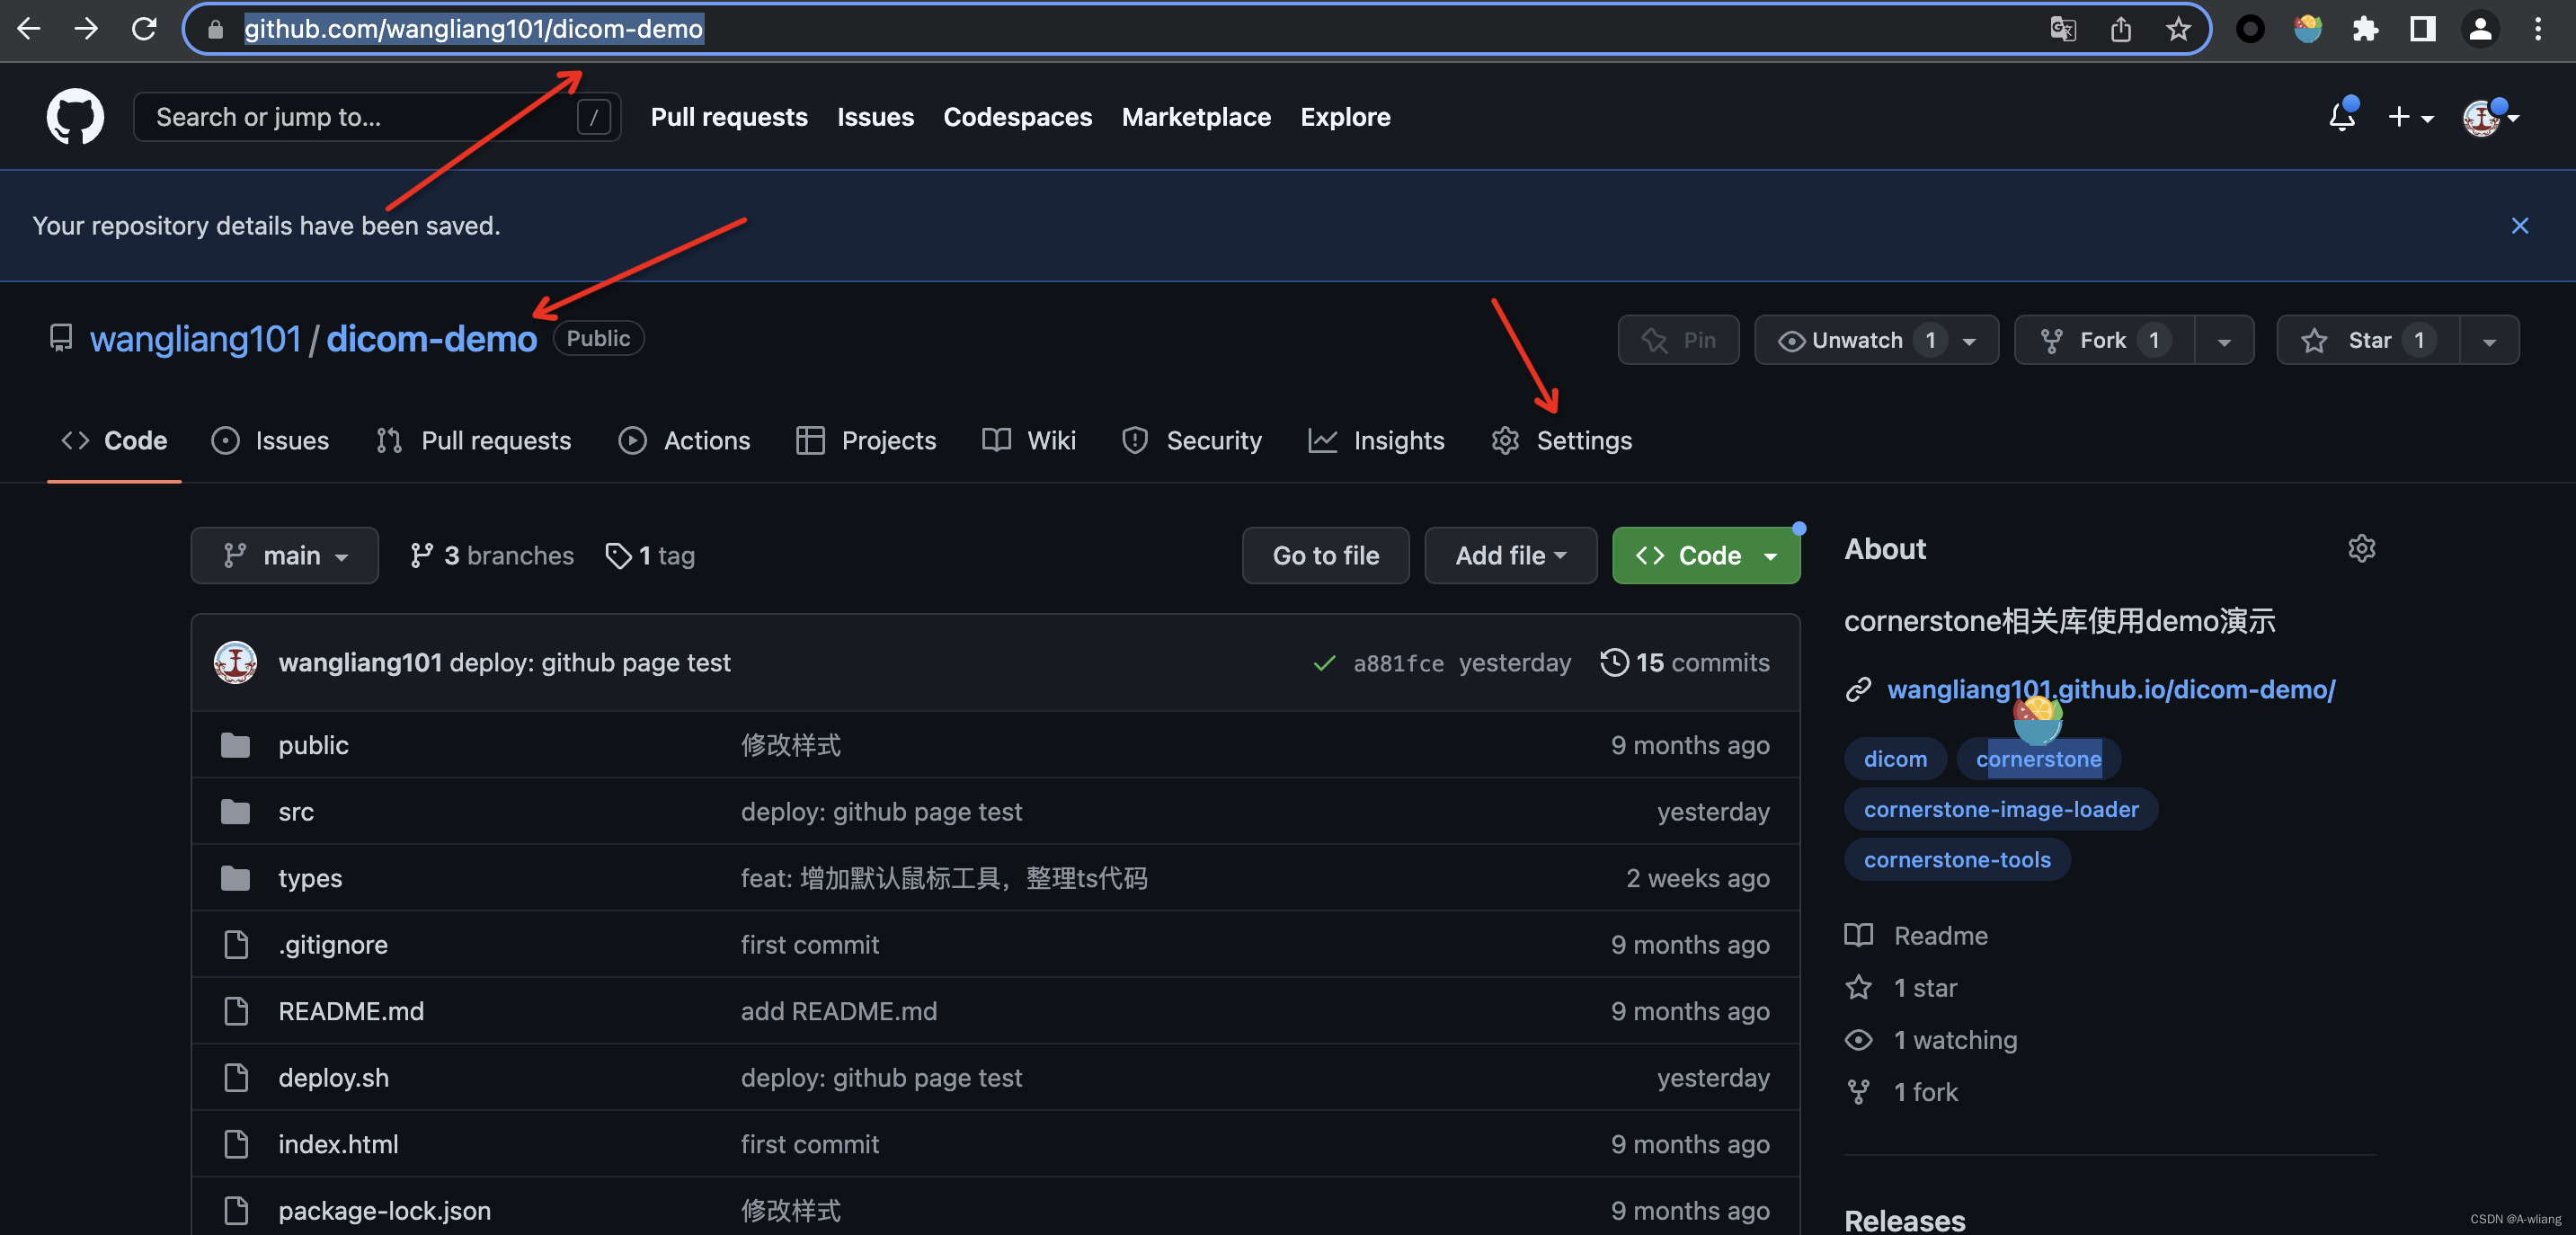Viewport: 2576px width, 1235px height.
Task: Open the notifications bell
Action: 2341,117
